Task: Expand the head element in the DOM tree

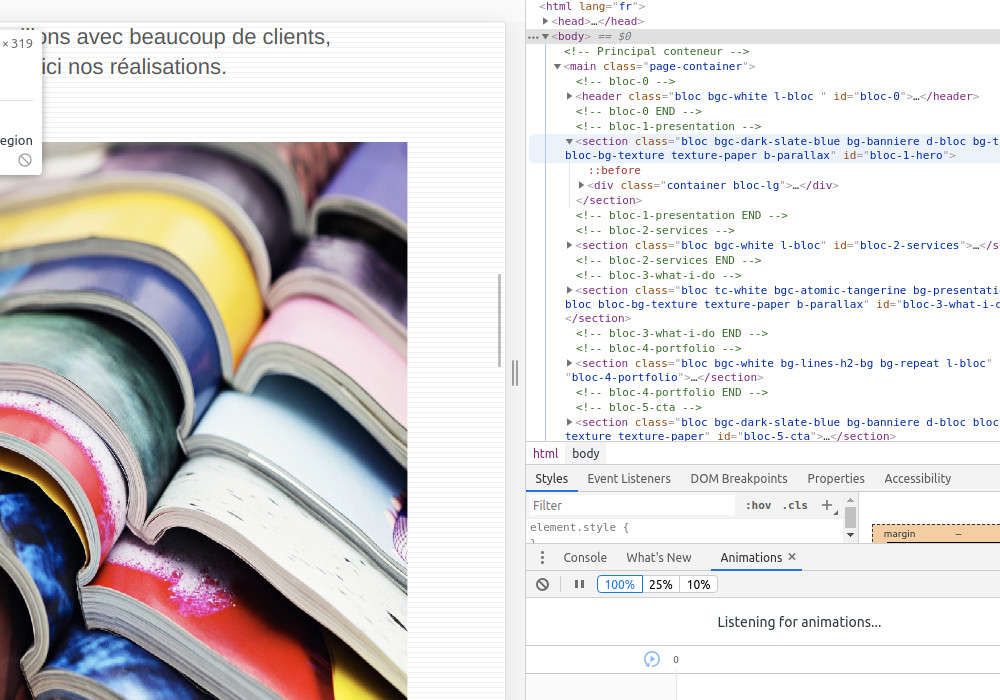Action: click(x=545, y=21)
